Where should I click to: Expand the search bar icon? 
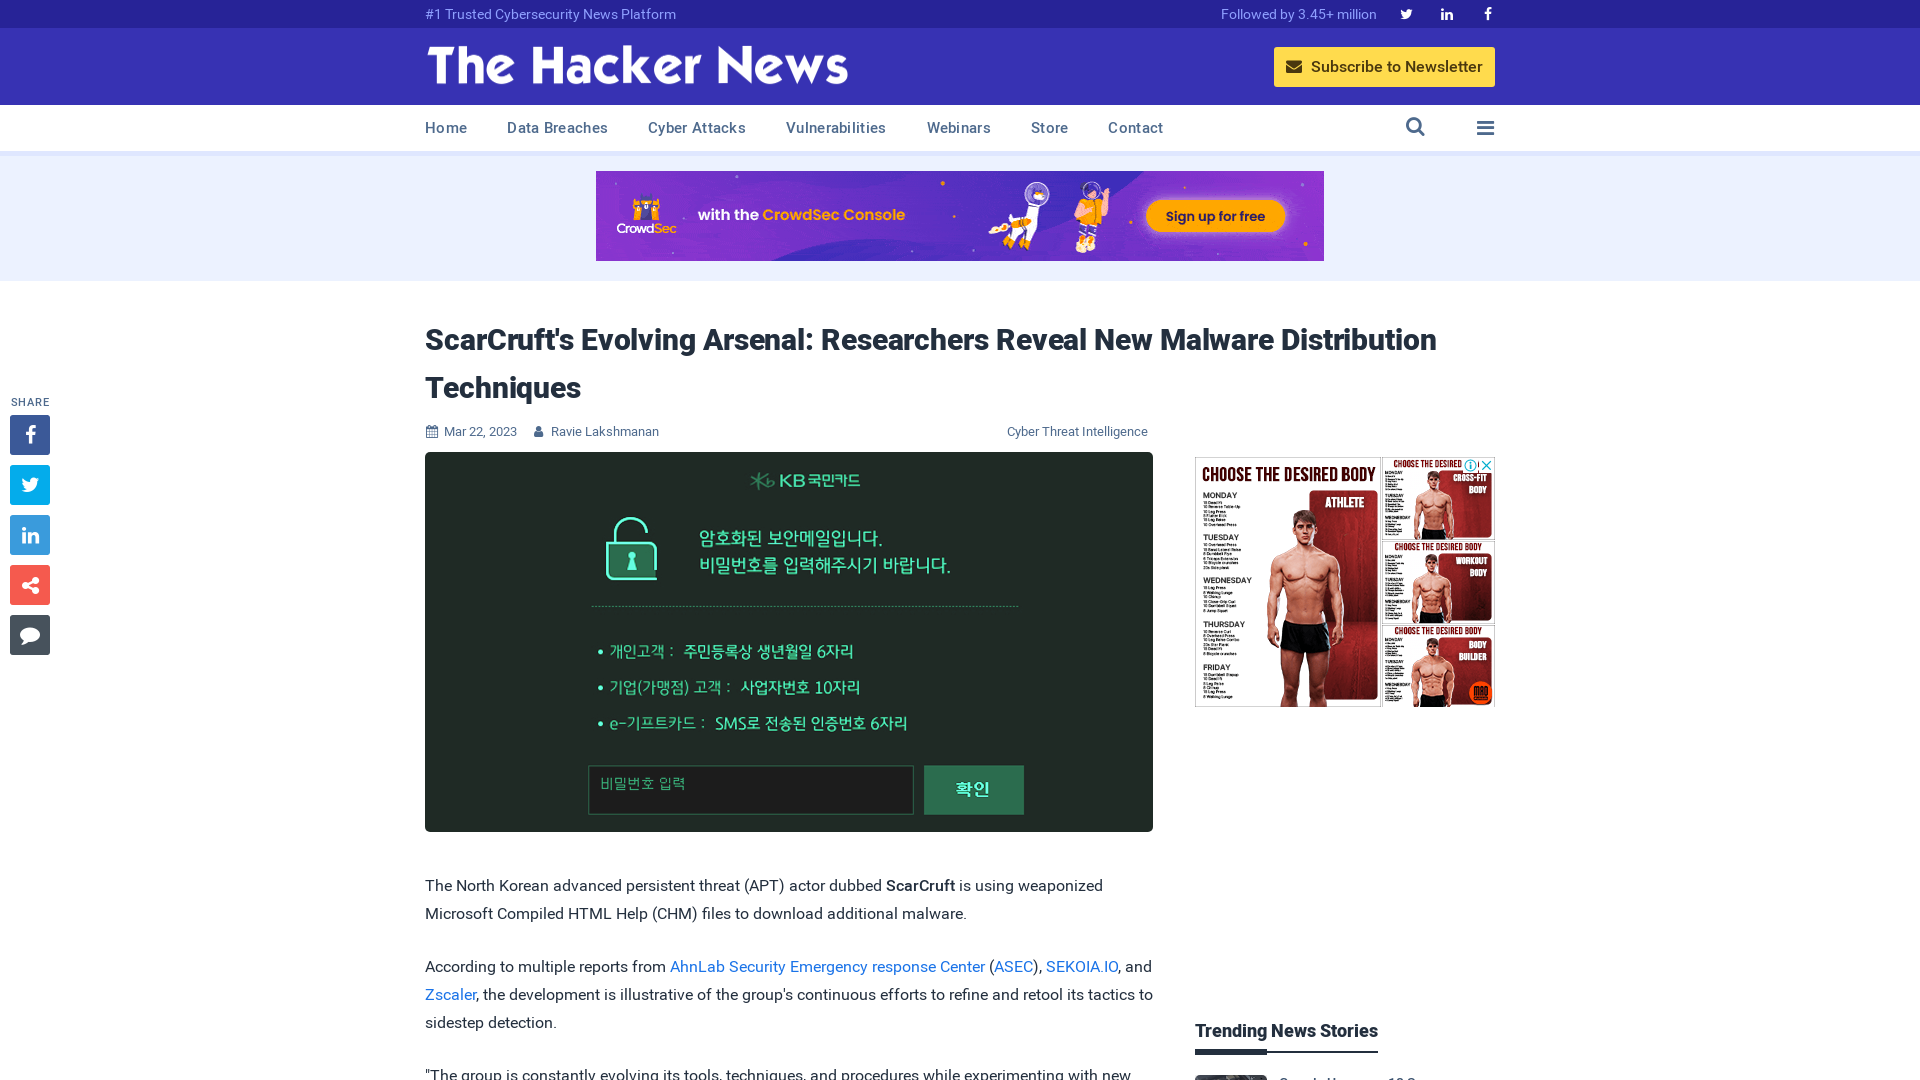tap(1415, 127)
